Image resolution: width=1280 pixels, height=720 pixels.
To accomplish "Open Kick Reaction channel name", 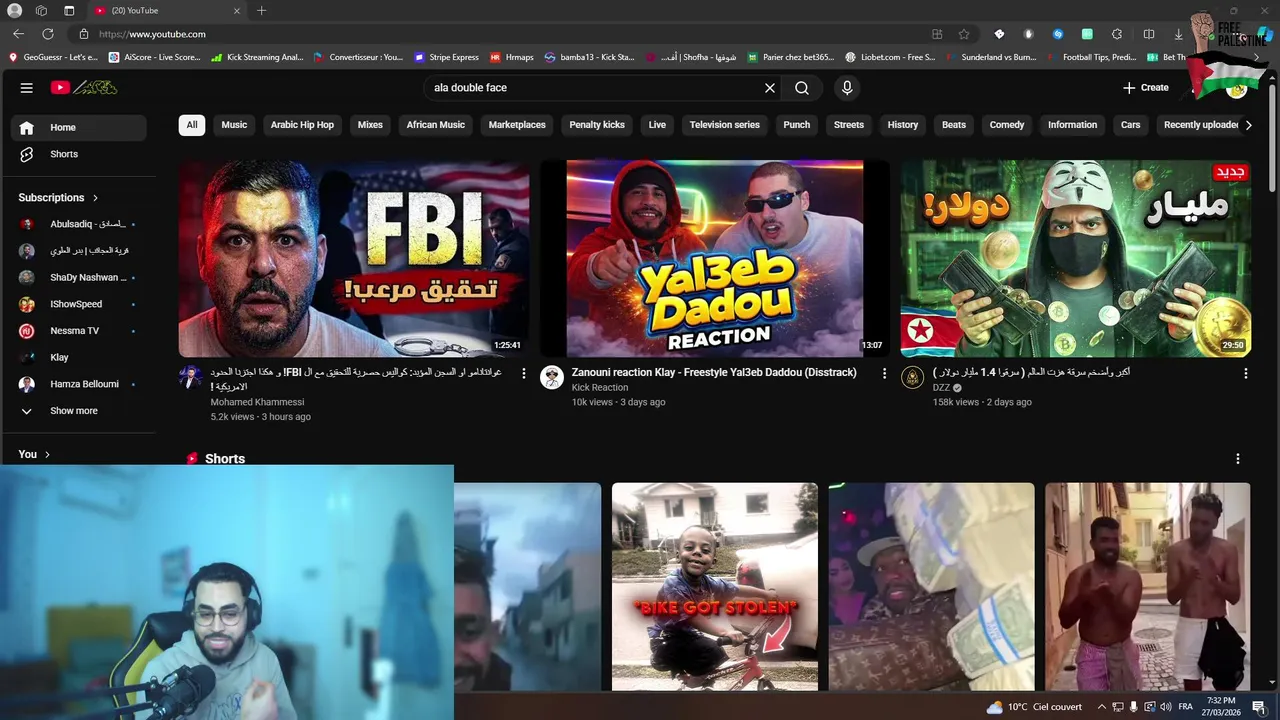I will 600,388.
